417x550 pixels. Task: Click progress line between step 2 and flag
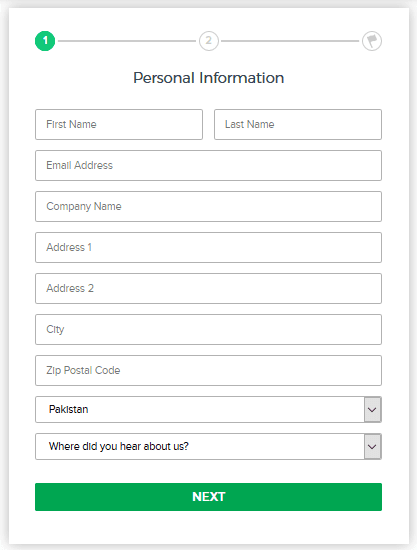click(x=290, y=41)
